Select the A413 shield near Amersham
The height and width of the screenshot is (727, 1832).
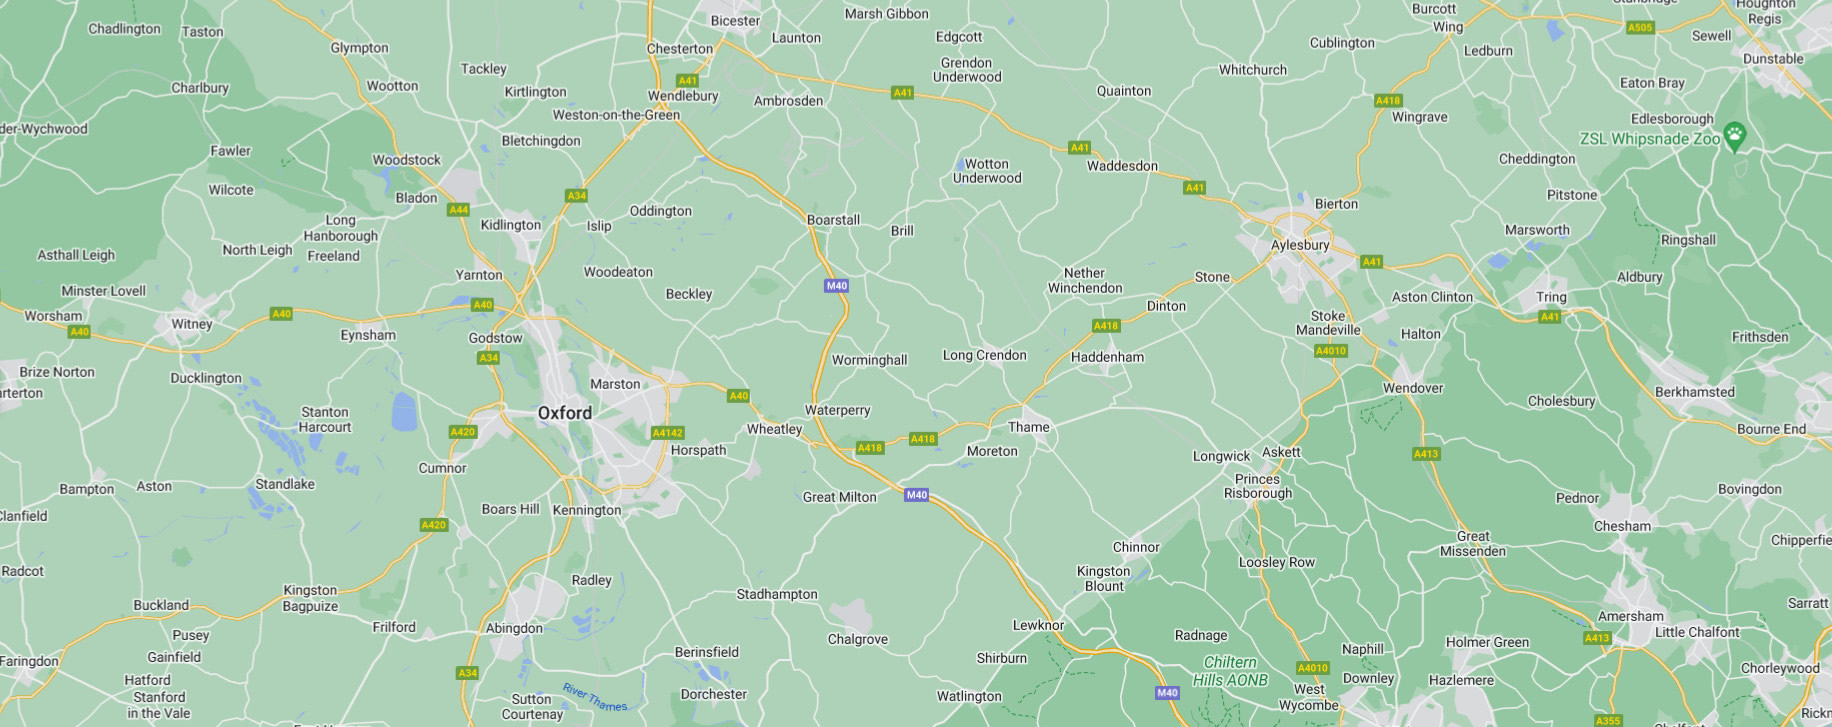[1598, 638]
